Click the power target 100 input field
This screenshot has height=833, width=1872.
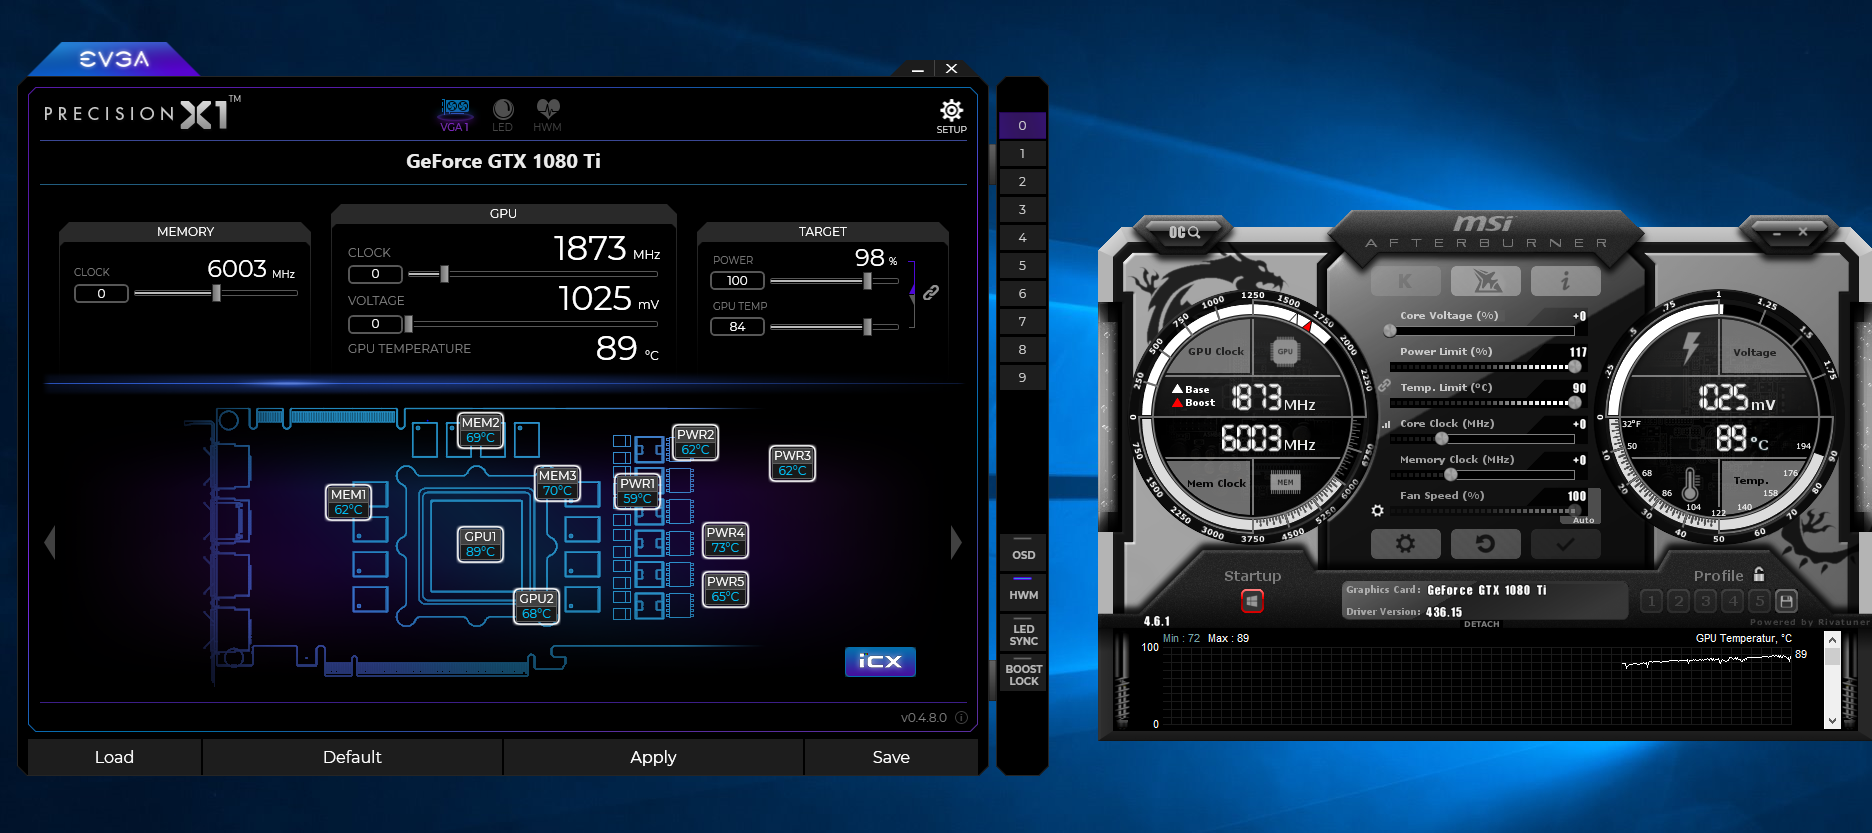click(737, 281)
